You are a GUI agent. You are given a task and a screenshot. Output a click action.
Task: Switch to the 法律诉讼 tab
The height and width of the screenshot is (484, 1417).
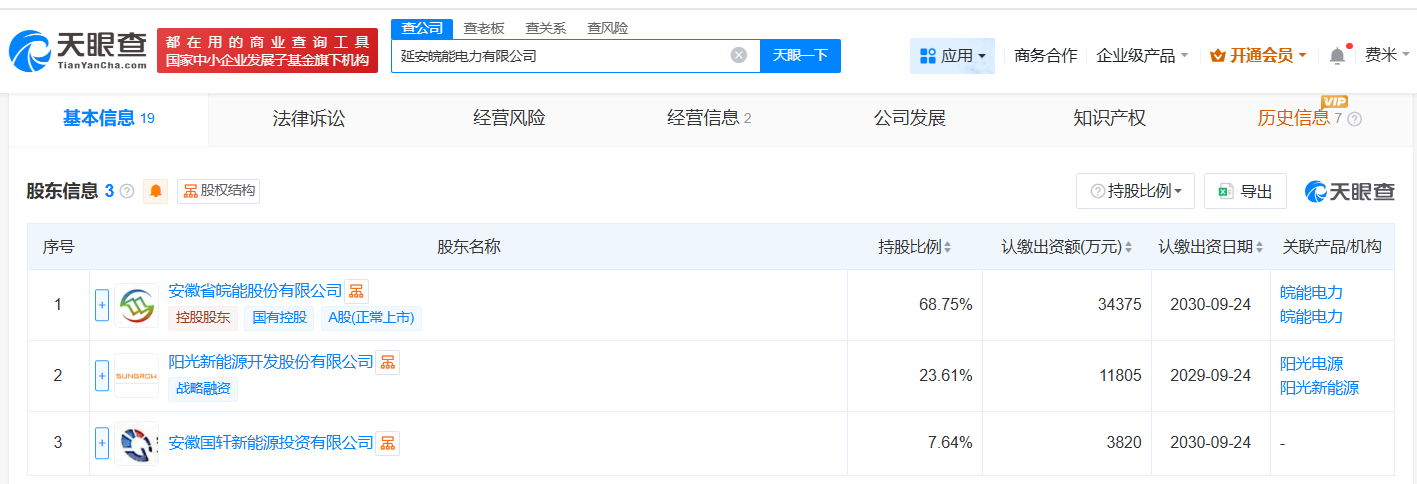tap(309, 119)
